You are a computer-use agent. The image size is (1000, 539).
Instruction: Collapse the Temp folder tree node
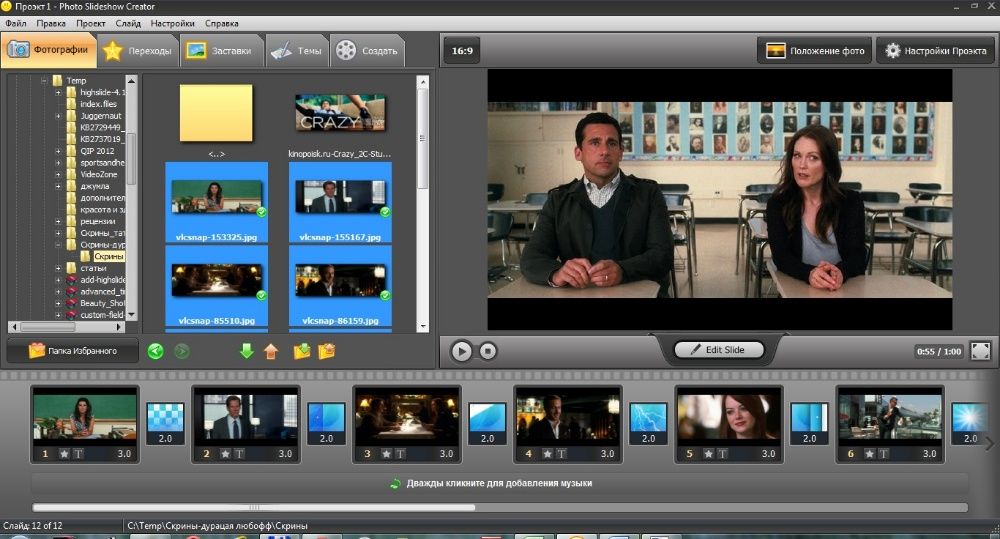44,81
